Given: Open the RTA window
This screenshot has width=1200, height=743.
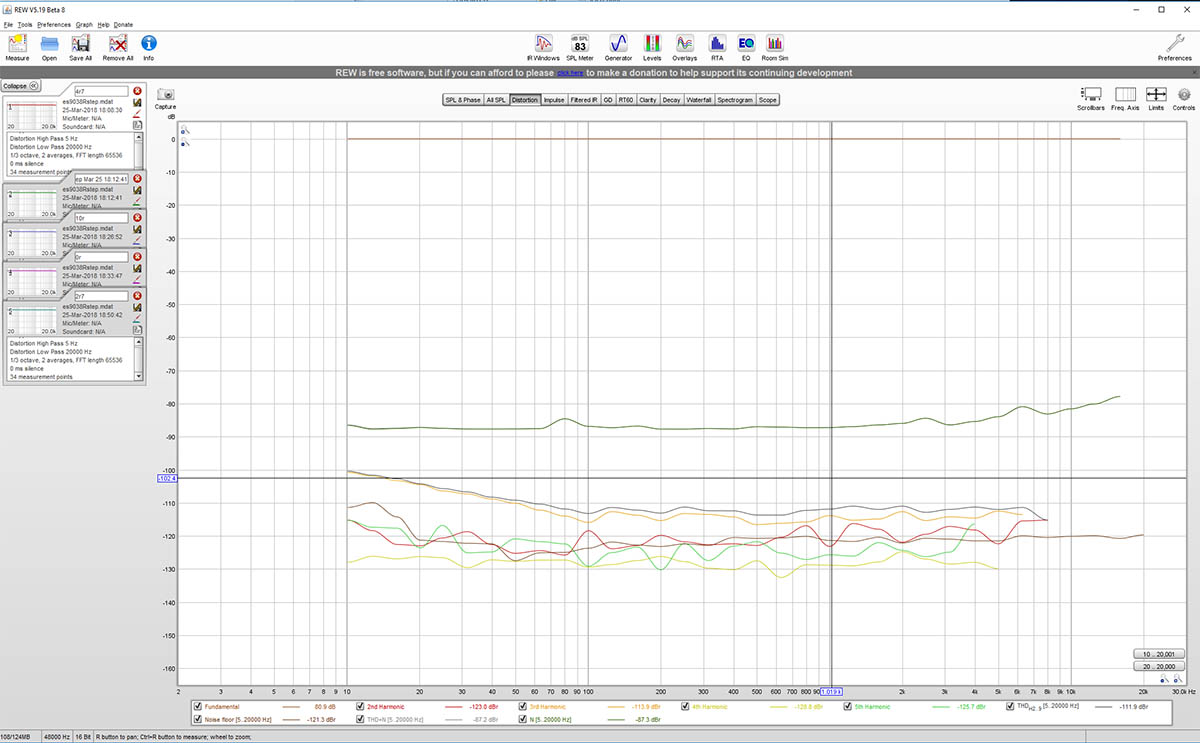Looking at the screenshot, I should [717, 43].
